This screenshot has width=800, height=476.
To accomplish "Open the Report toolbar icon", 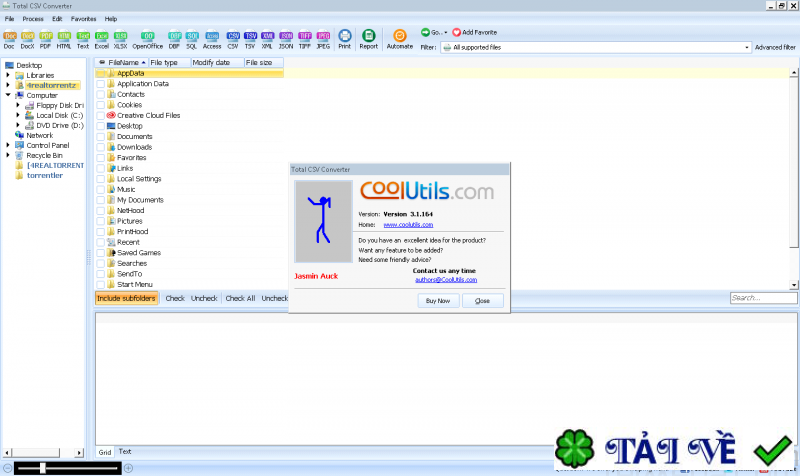I will tap(368, 39).
